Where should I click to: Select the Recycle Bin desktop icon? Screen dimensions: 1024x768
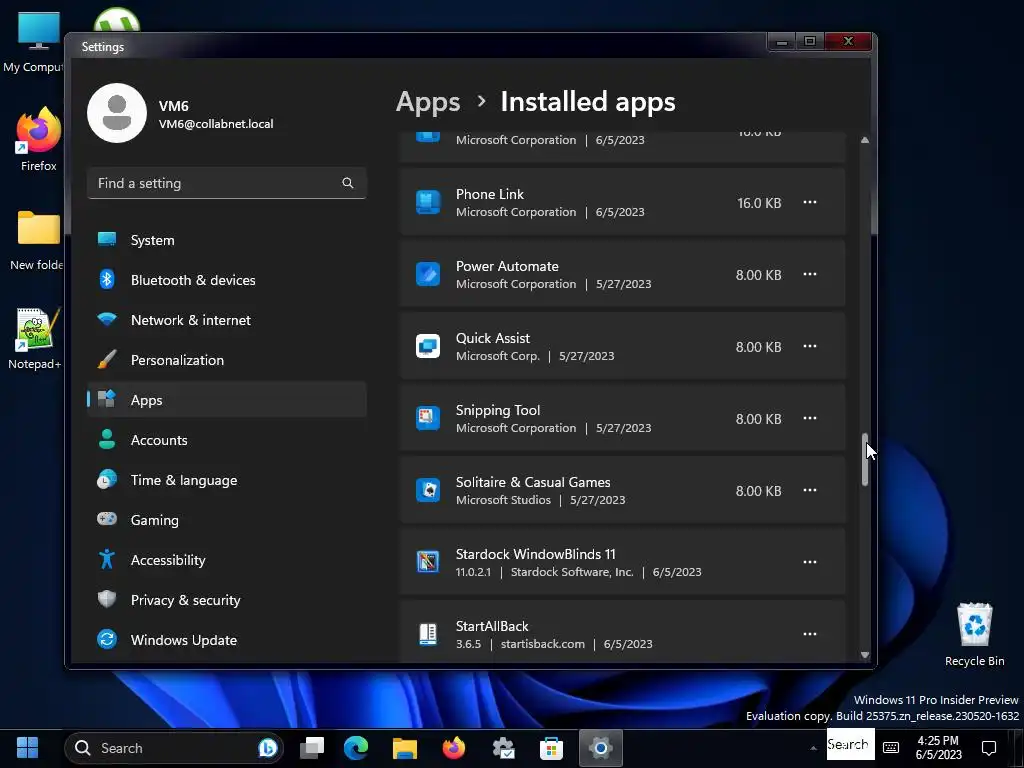974,634
